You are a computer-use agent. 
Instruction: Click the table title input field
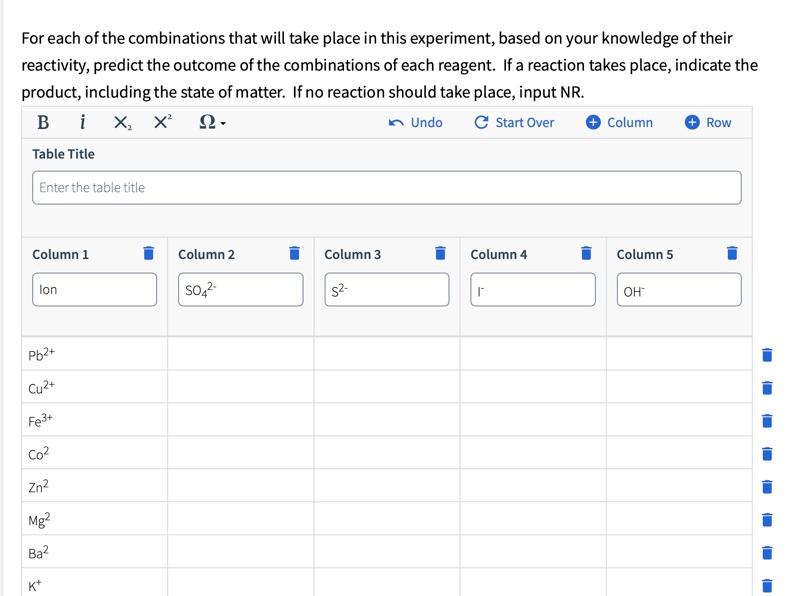pos(386,187)
